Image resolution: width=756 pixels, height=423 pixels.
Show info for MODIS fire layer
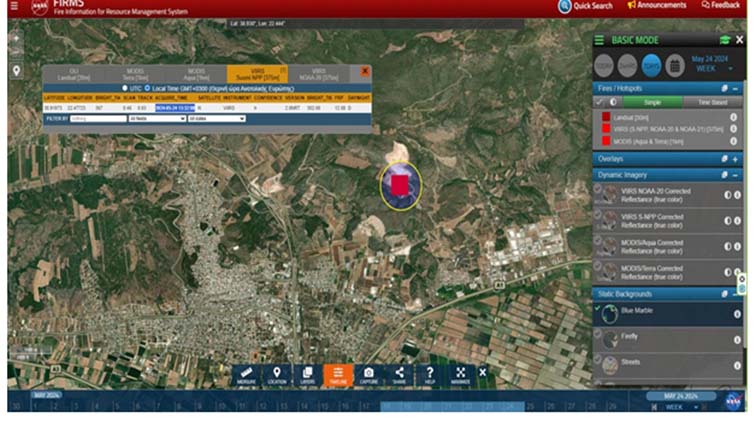coord(733,141)
